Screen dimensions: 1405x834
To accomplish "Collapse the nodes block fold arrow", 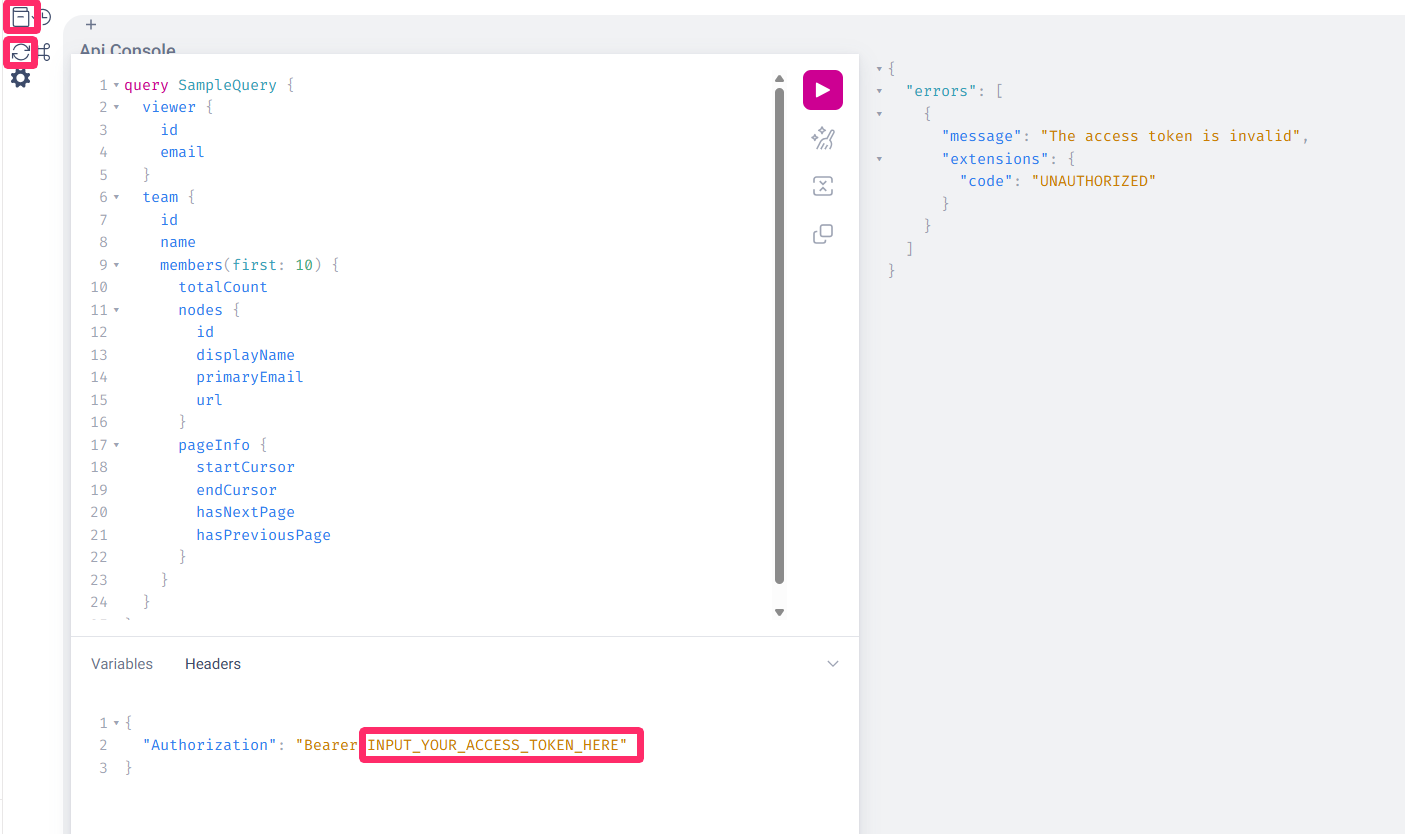I will click(116, 310).
